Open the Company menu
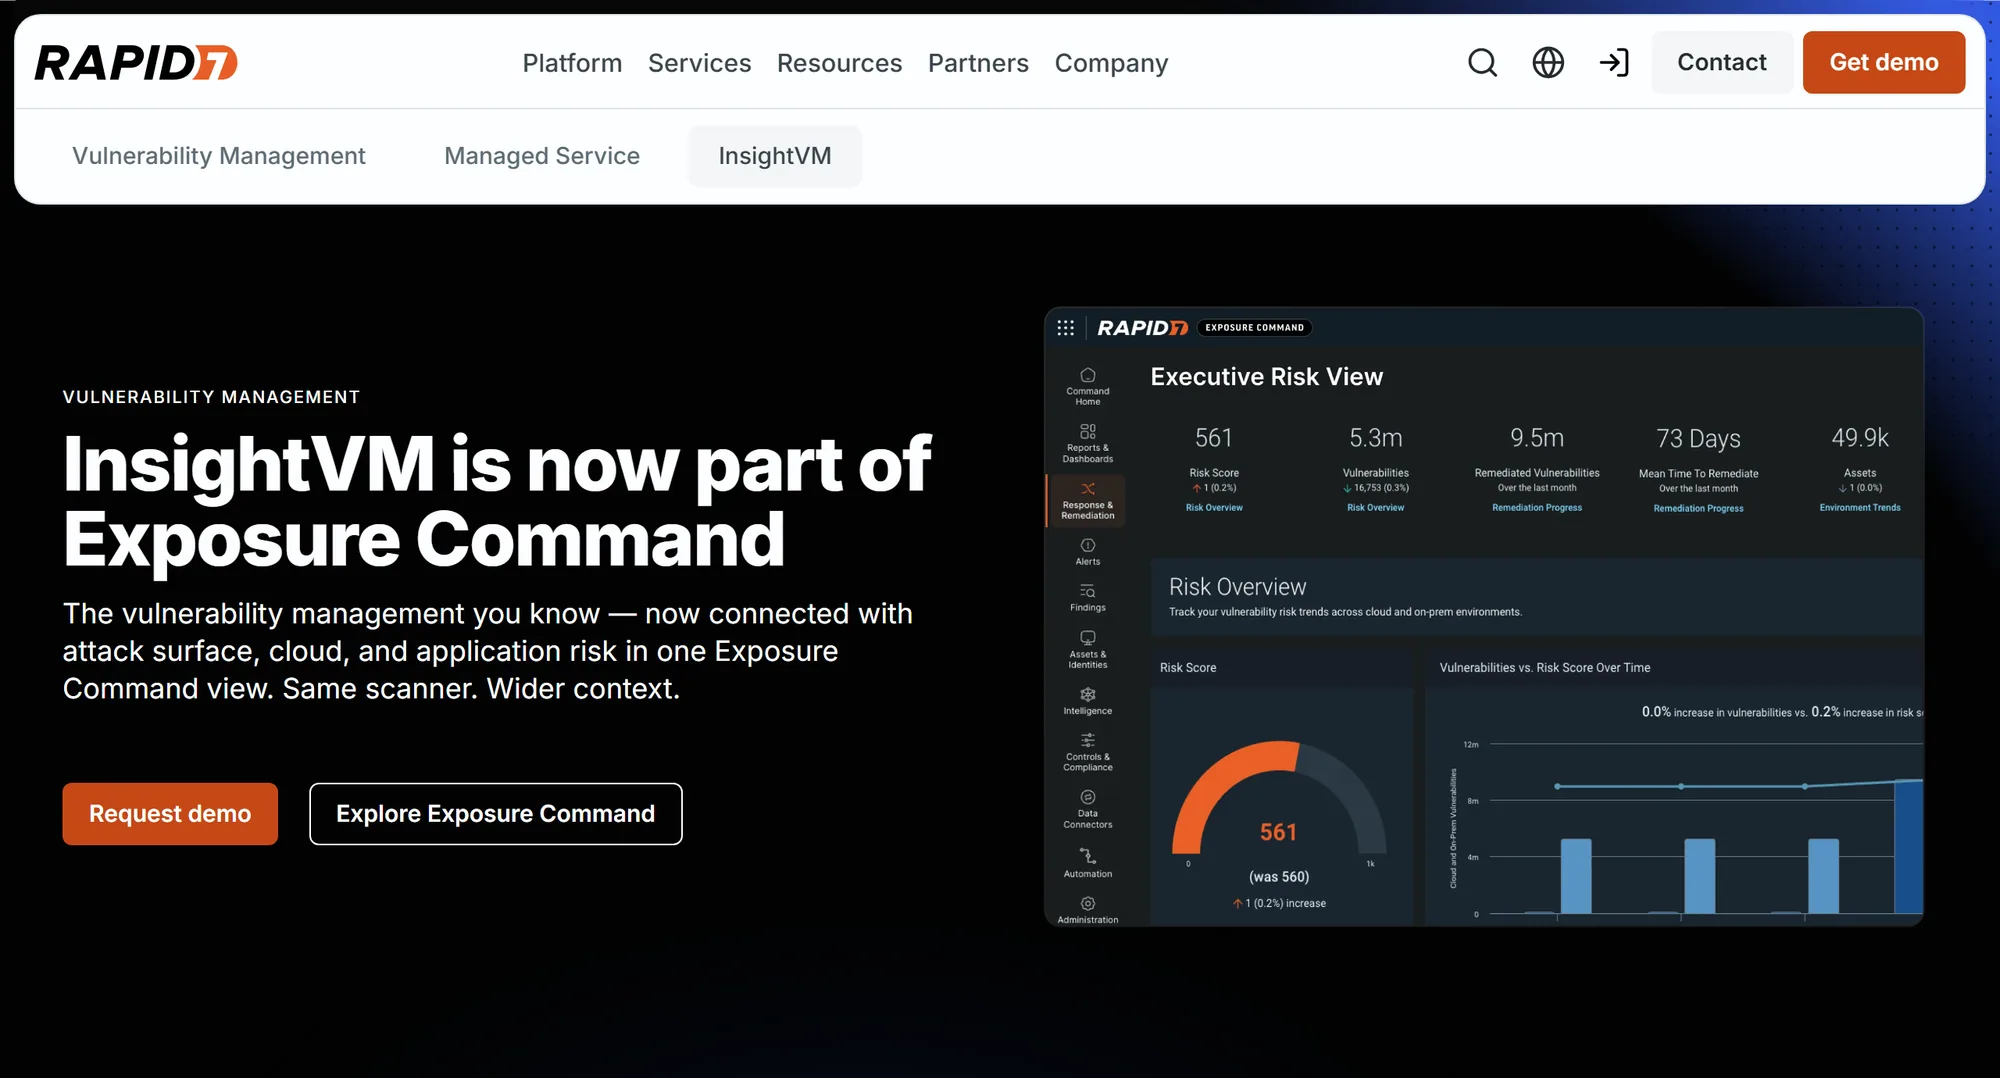The height and width of the screenshot is (1078, 2000). click(1111, 62)
